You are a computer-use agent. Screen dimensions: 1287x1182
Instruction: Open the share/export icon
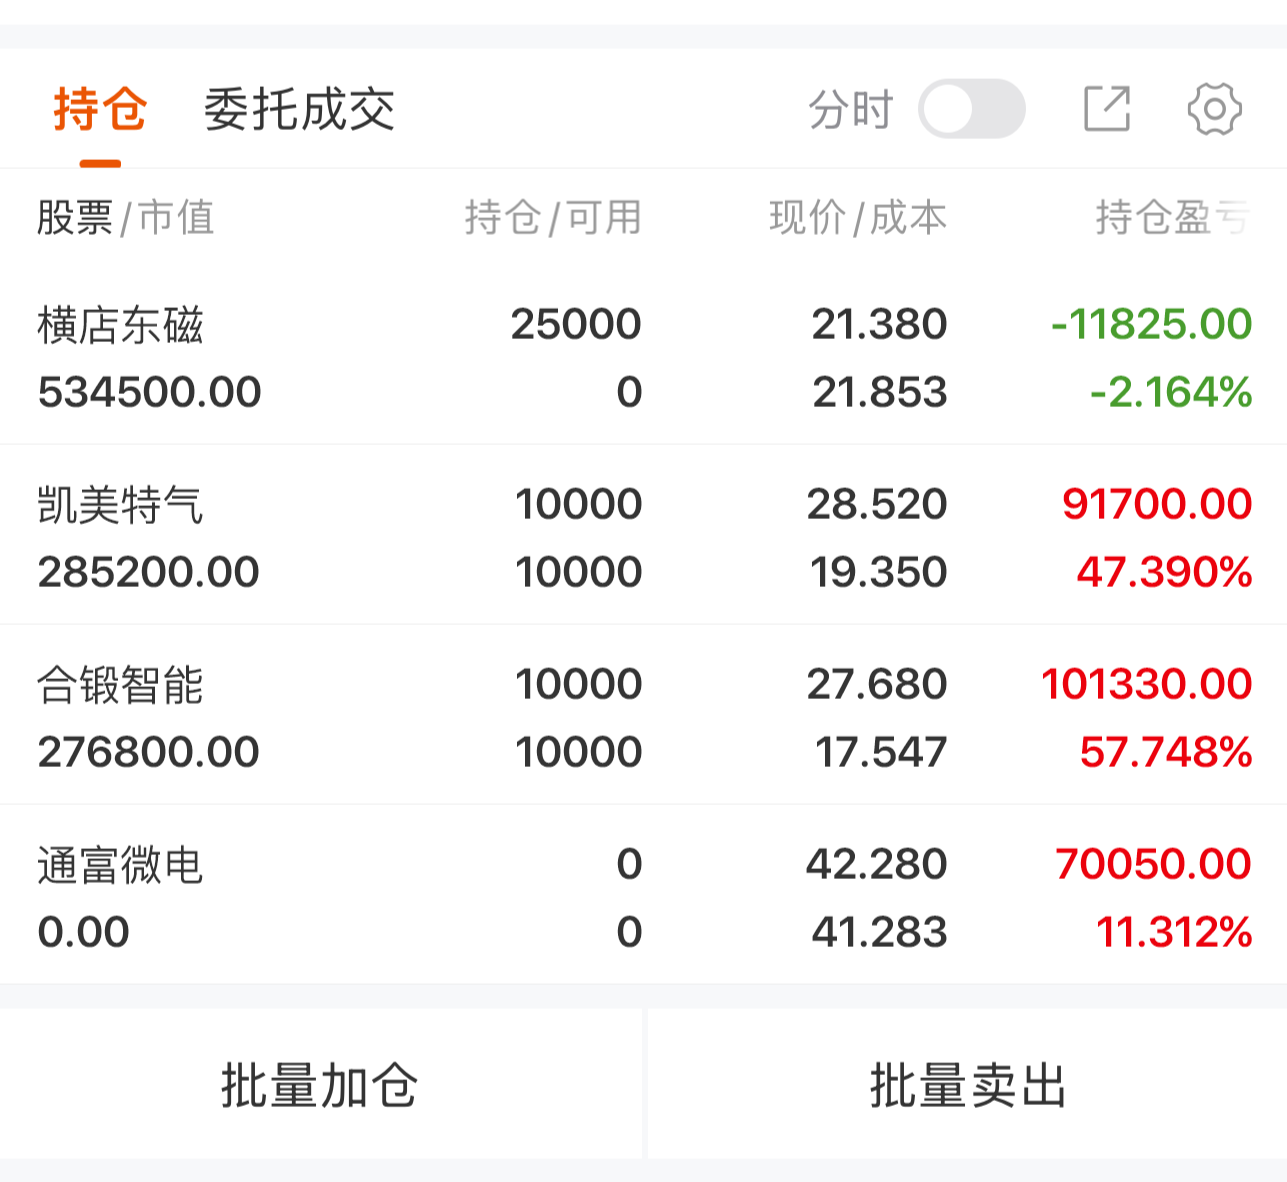[1107, 109]
